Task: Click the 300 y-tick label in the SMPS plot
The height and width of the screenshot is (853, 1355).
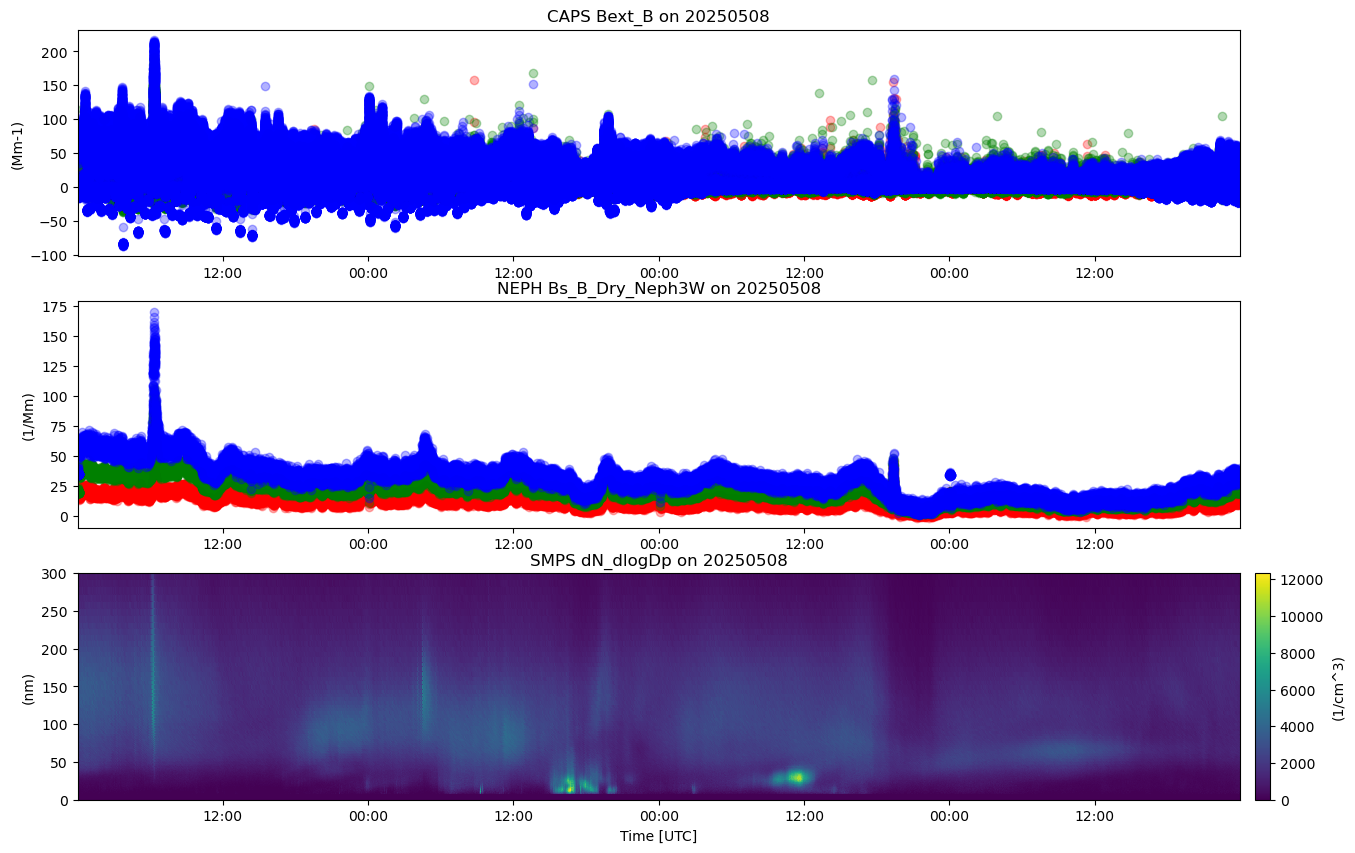Action: (x=57, y=574)
